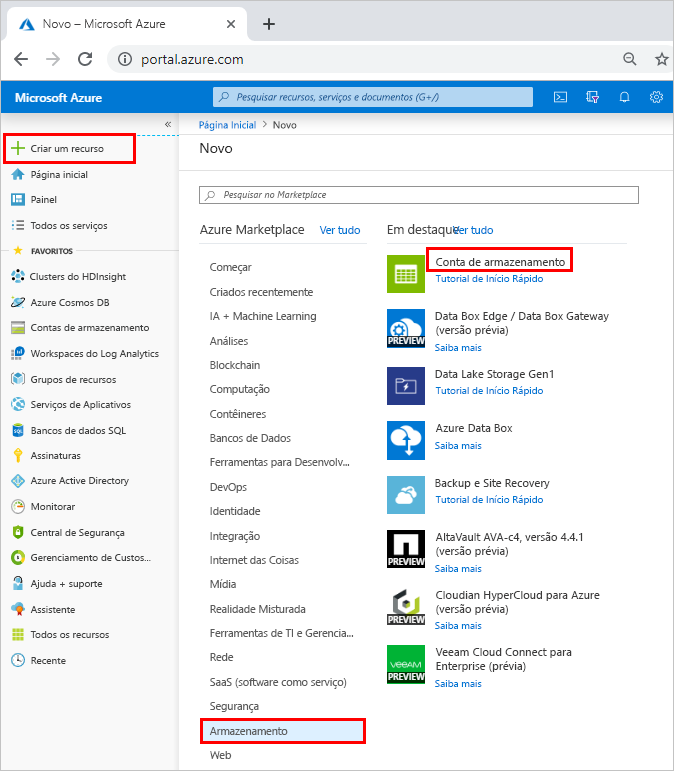Click Ver tudo next to Em destaque
The image size is (674, 771).
point(473,230)
